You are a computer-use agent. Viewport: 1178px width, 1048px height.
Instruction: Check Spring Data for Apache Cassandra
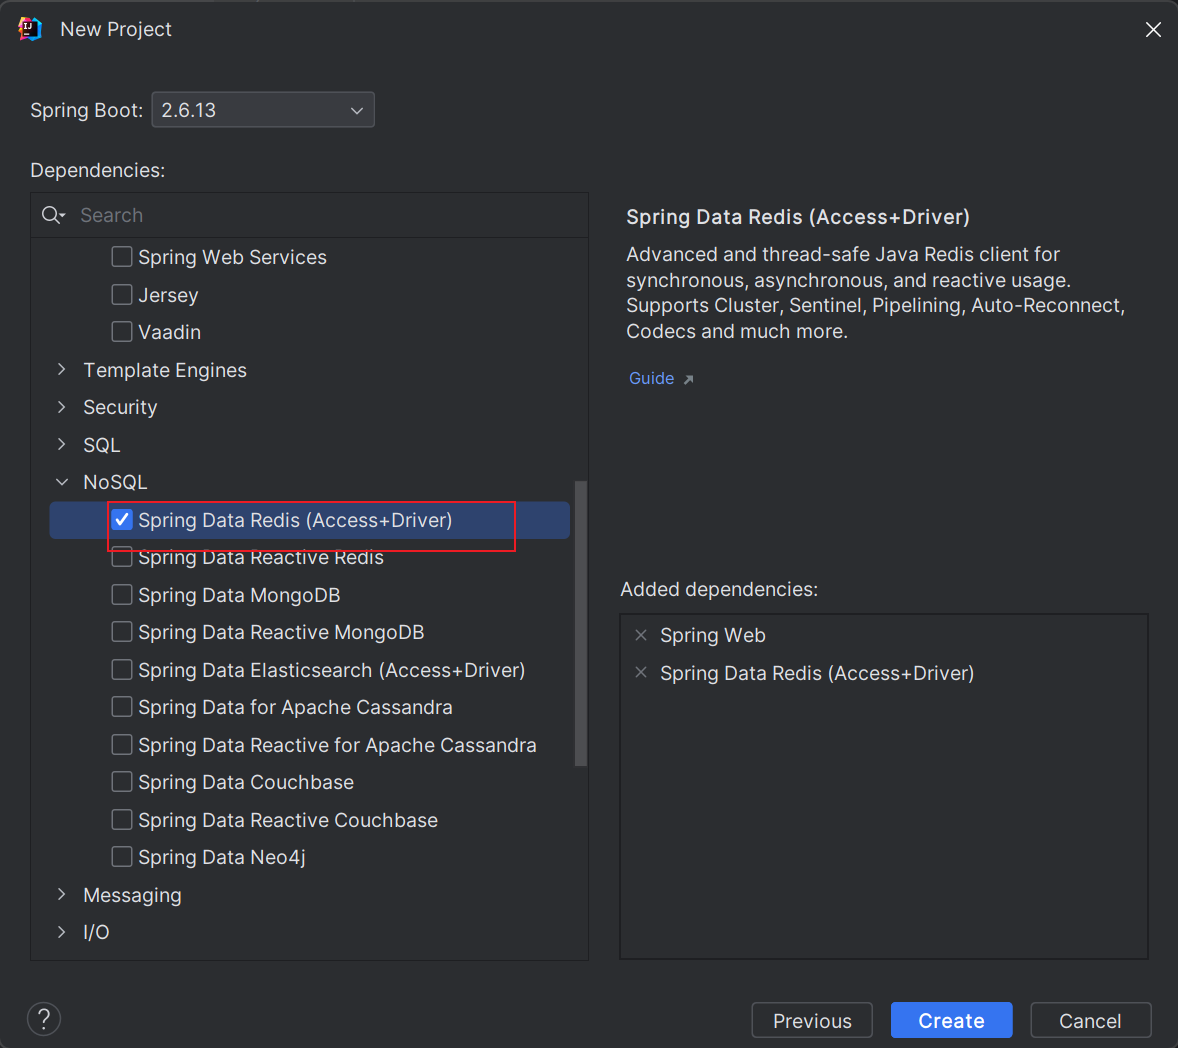[x=122, y=708]
